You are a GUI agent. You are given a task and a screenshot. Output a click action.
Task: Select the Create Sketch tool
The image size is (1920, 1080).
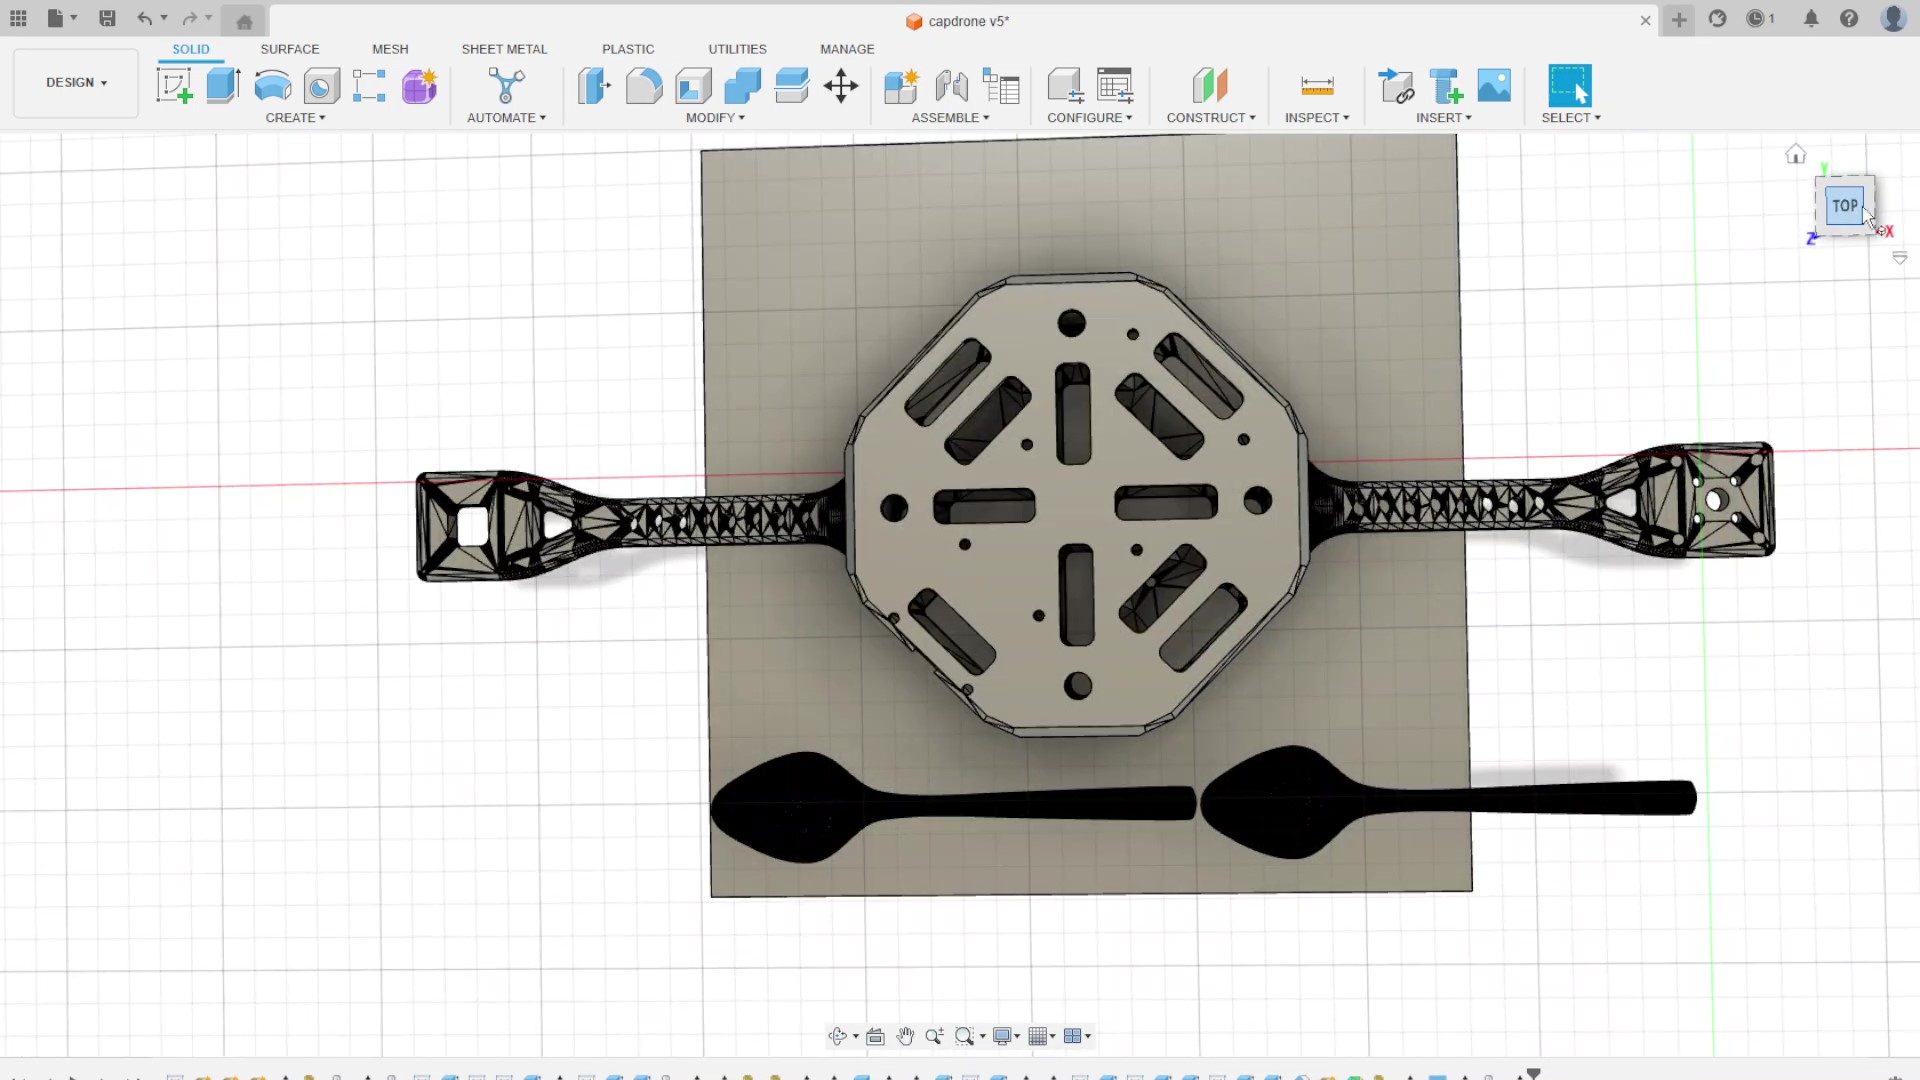pyautogui.click(x=175, y=86)
